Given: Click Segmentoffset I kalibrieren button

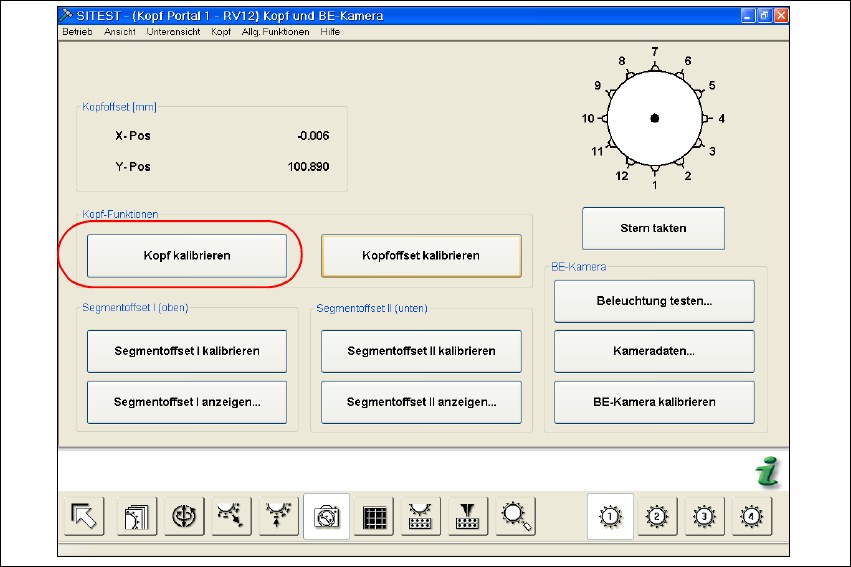Looking at the screenshot, I should (x=187, y=351).
